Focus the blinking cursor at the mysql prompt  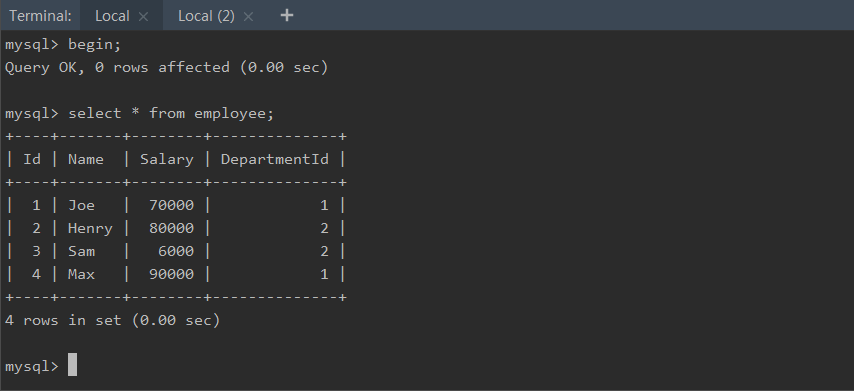(72, 365)
